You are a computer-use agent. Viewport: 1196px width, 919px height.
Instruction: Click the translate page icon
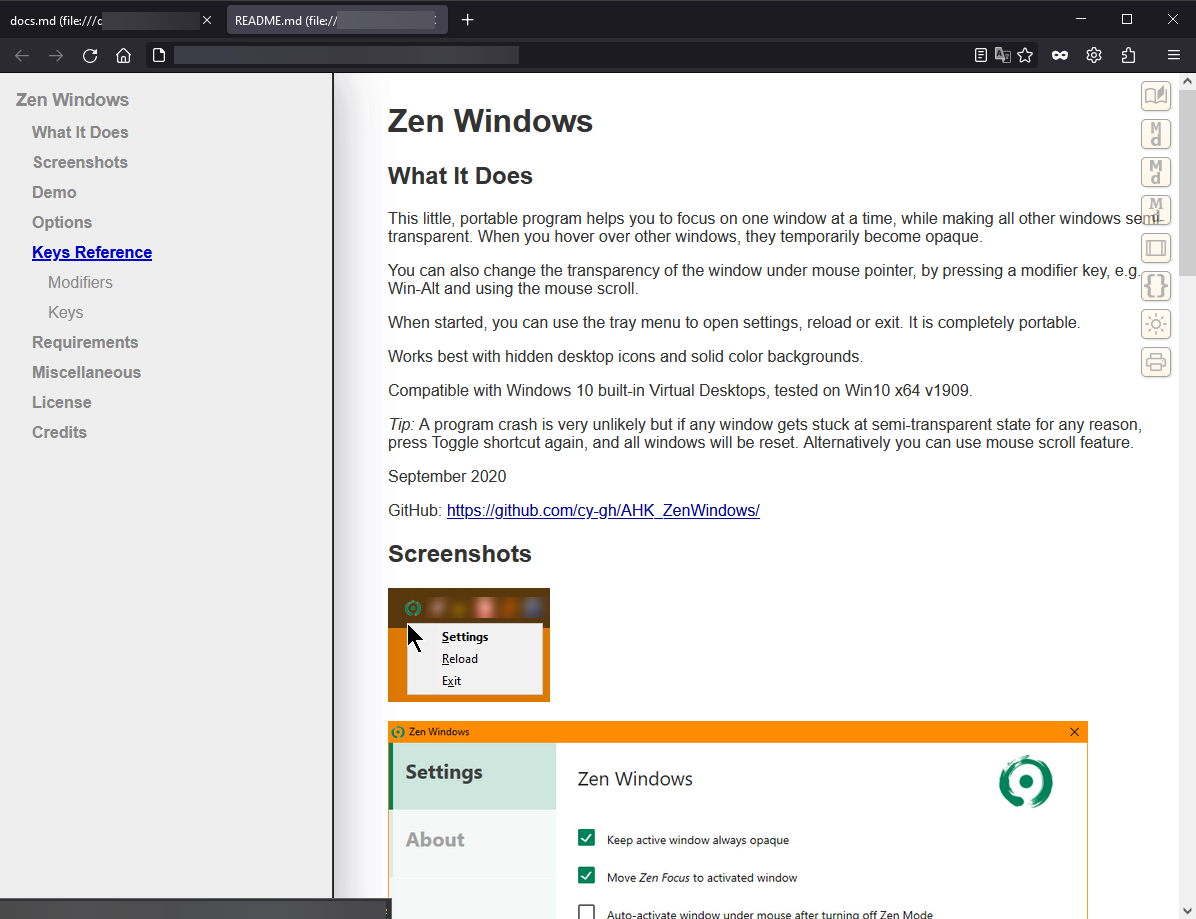point(1003,55)
